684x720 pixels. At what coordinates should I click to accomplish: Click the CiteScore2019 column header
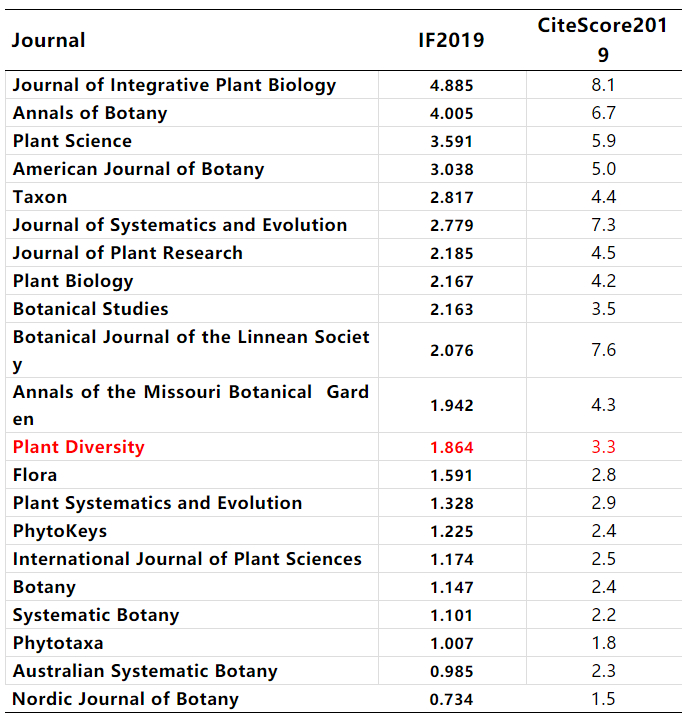(x=603, y=40)
